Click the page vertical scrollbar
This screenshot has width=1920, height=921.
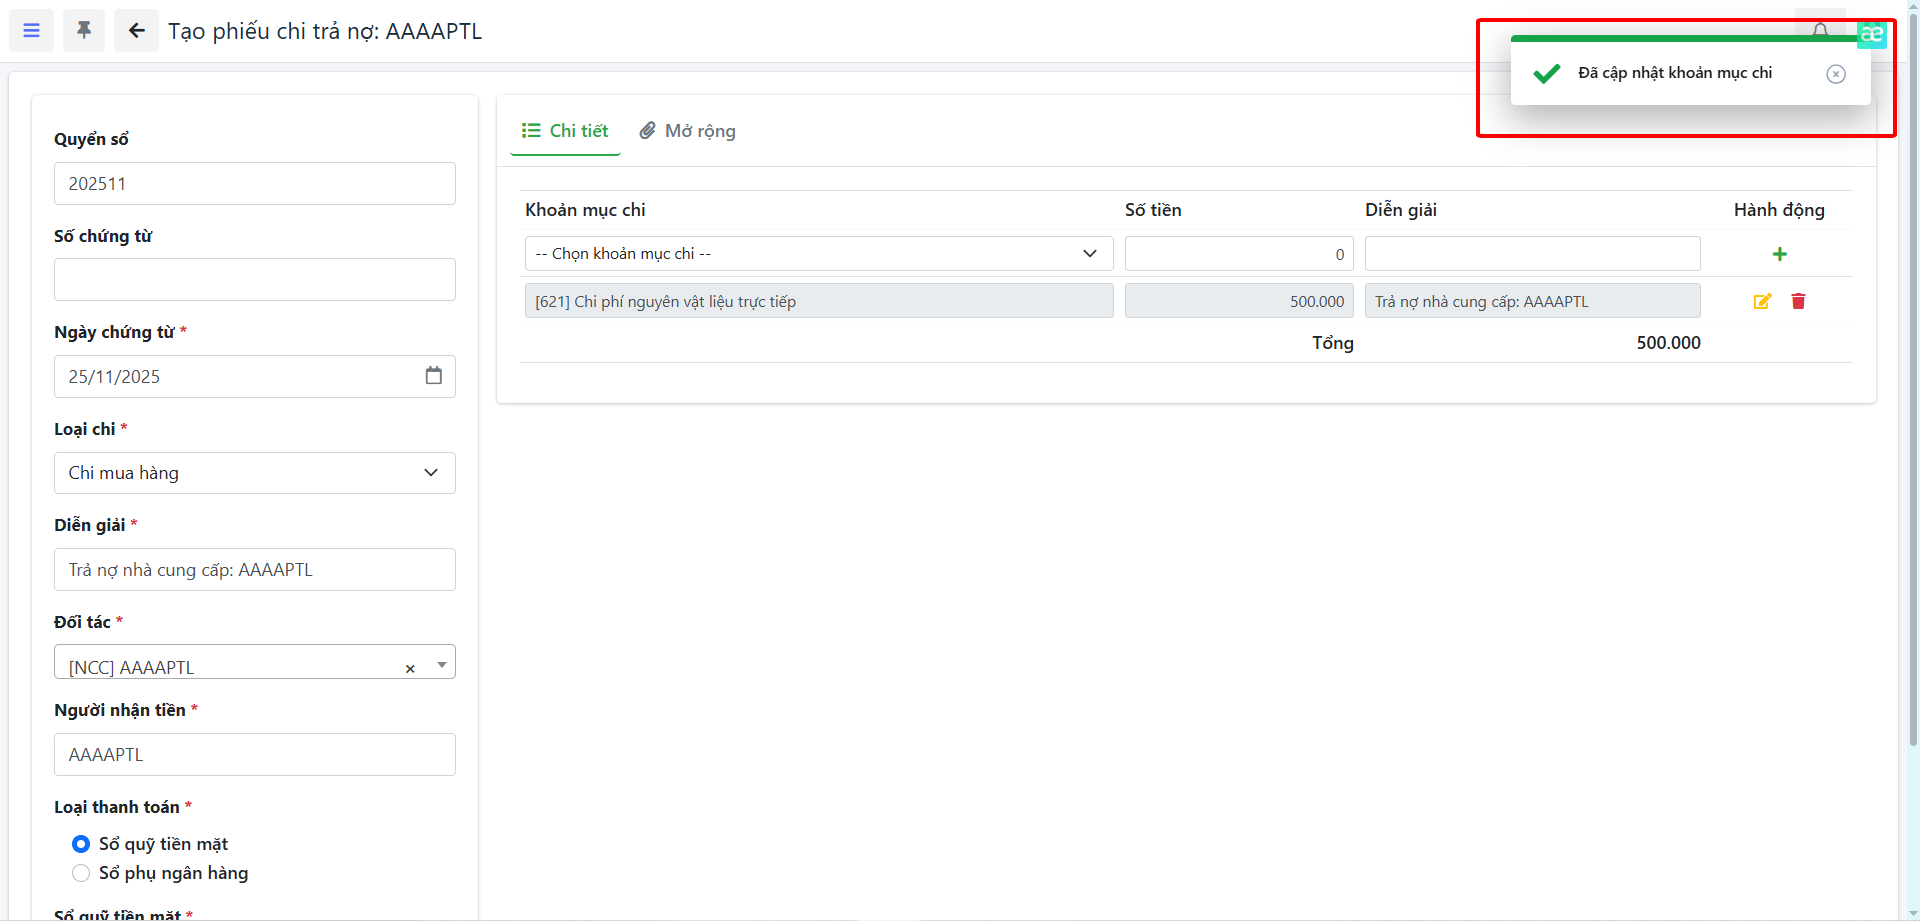[x=1912, y=400]
